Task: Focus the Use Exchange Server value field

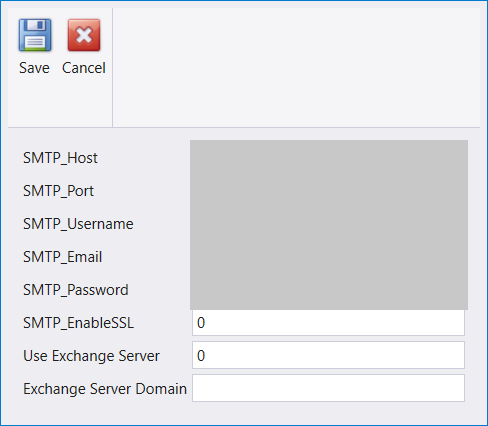Action: [x=328, y=355]
